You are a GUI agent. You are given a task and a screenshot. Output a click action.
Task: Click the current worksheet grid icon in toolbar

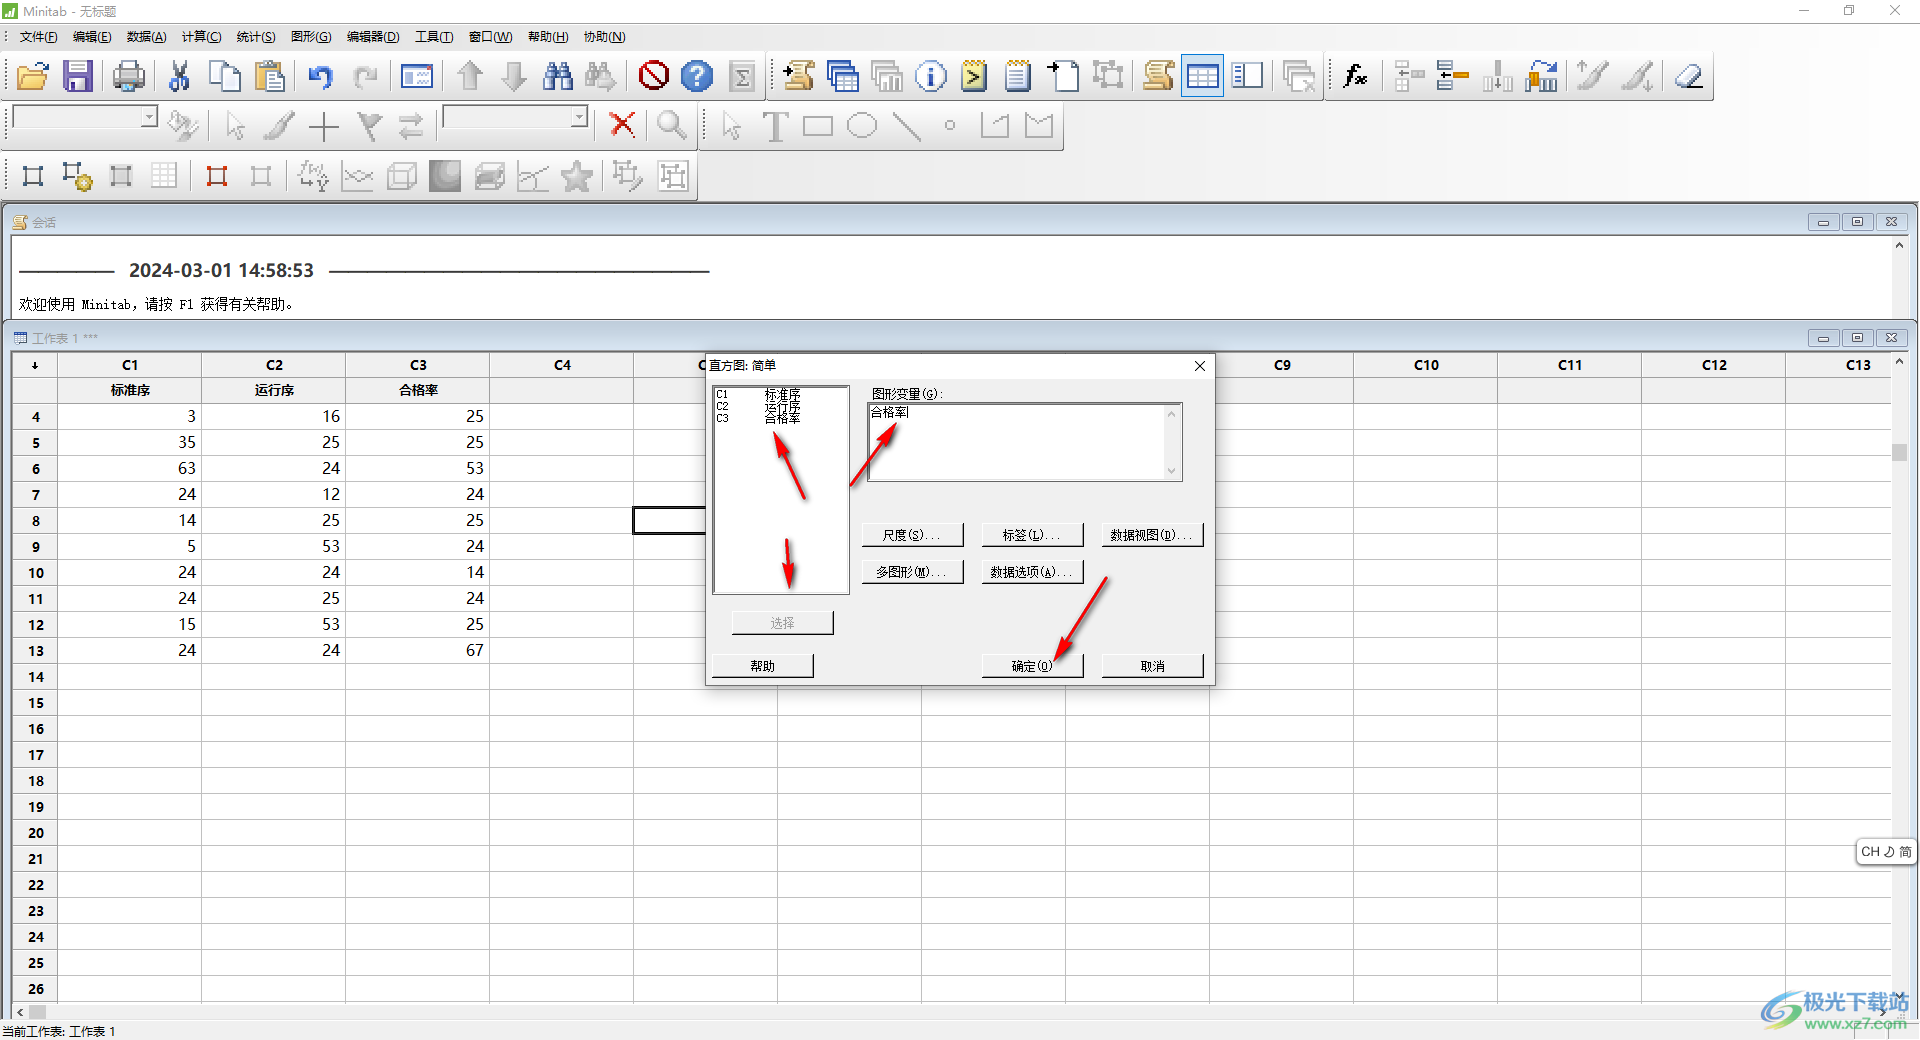(x=1203, y=76)
